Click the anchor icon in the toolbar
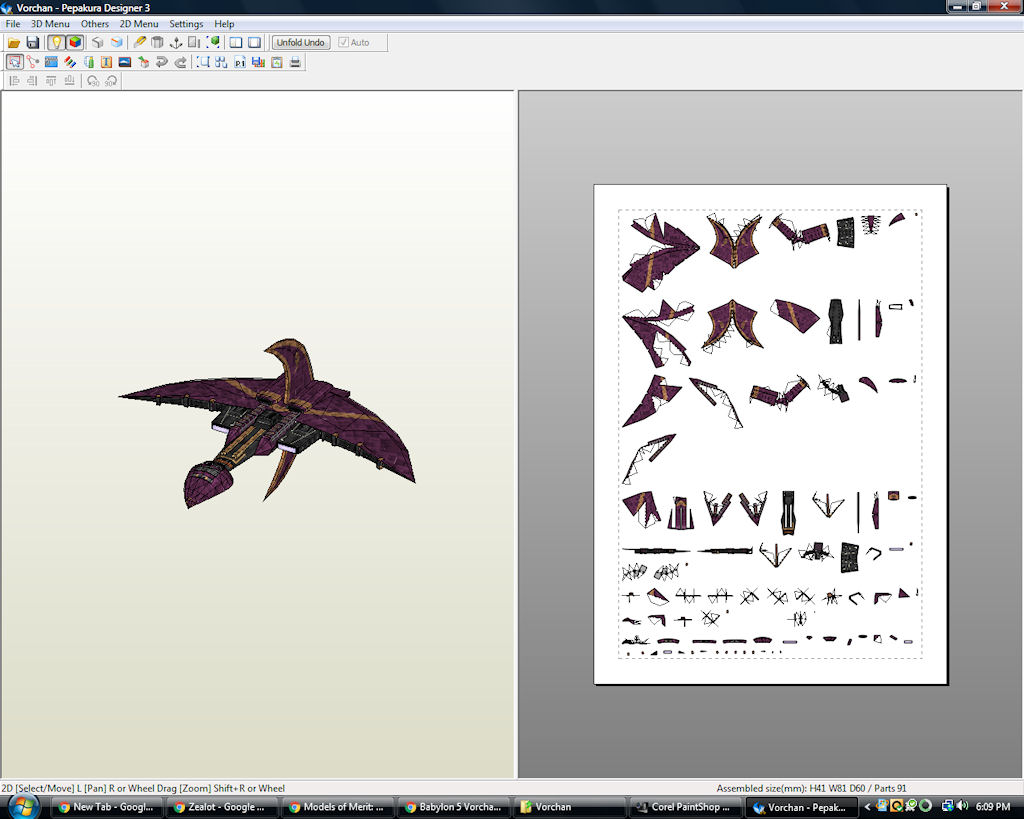Screen dimensions: 1024x819 point(176,42)
